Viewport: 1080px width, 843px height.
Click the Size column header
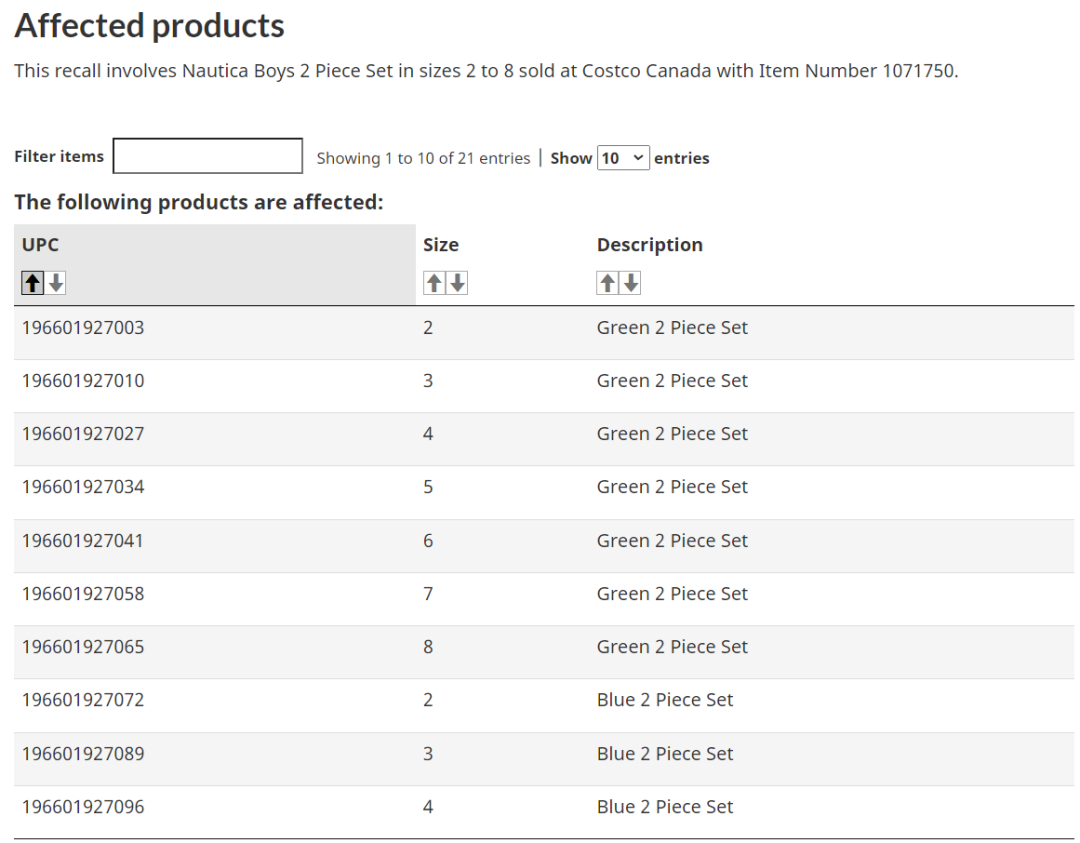pyautogui.click(x=441, y=245)
